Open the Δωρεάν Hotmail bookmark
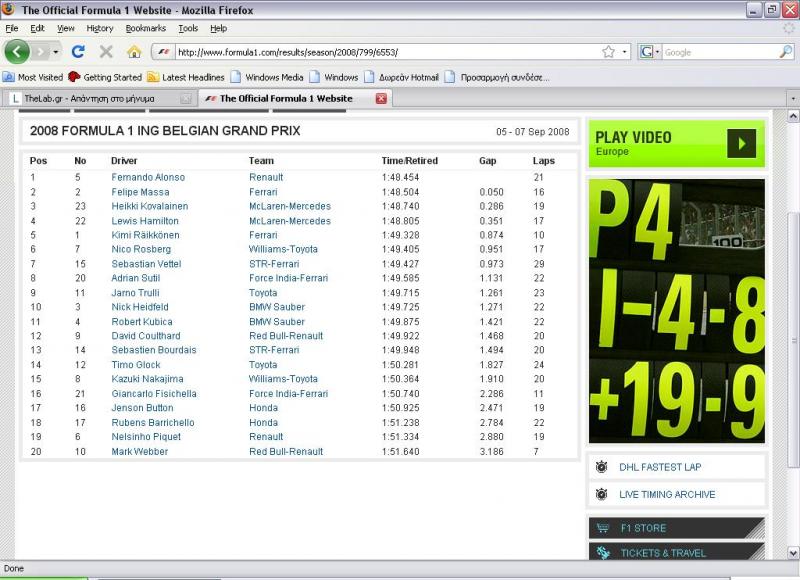The height and width of the screenshot is (580, 800). tap(401, 78)
